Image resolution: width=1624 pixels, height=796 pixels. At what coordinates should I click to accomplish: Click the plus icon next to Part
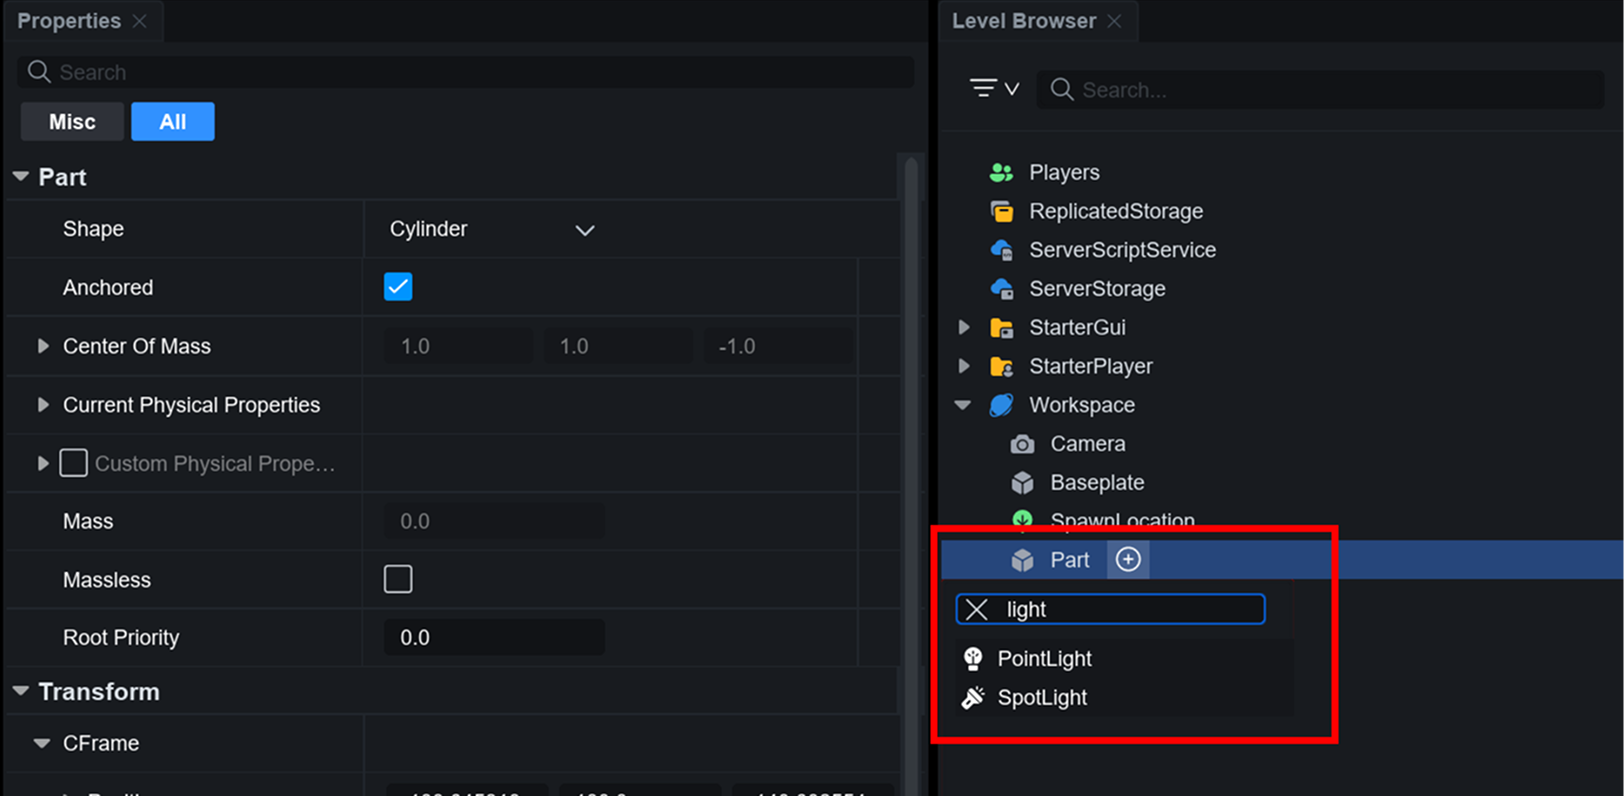(x=1128, y=560)
